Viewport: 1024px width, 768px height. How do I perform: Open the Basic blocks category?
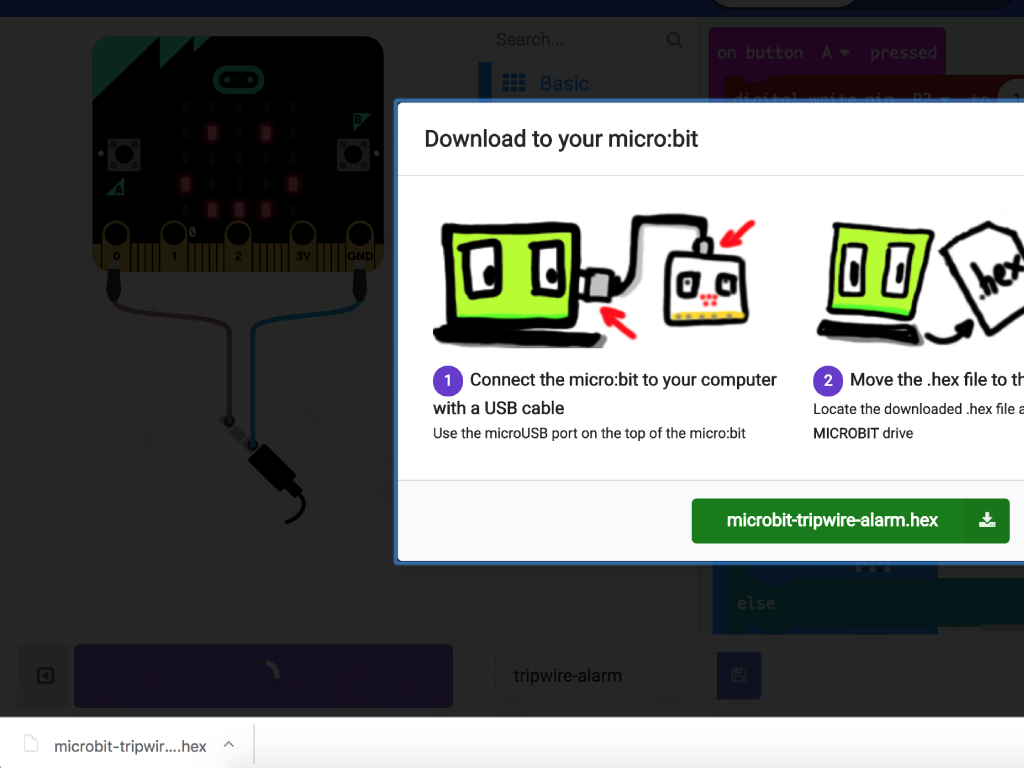point(545,84)
